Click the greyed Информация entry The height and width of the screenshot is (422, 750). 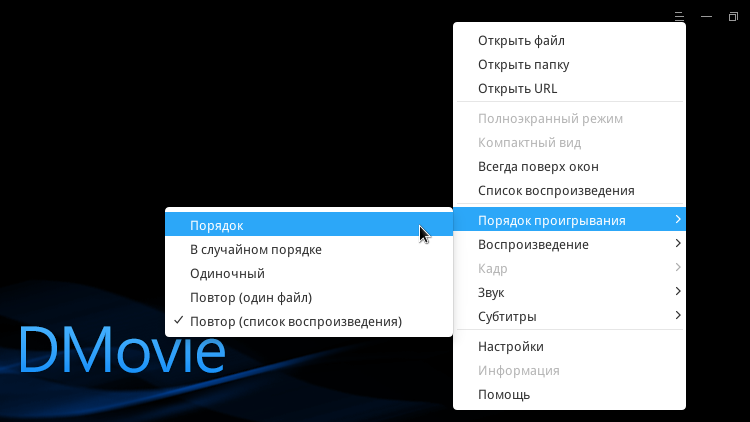(x=569, y=370)
